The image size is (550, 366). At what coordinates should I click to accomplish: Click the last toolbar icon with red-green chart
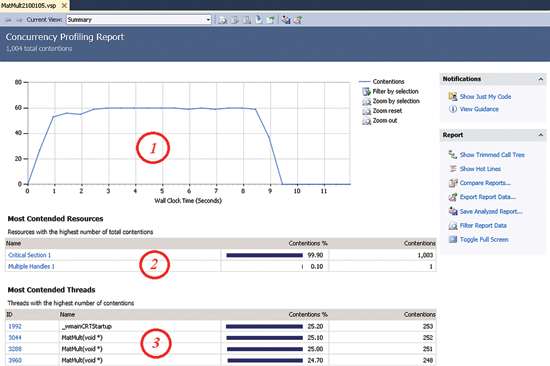coord(298,20)
